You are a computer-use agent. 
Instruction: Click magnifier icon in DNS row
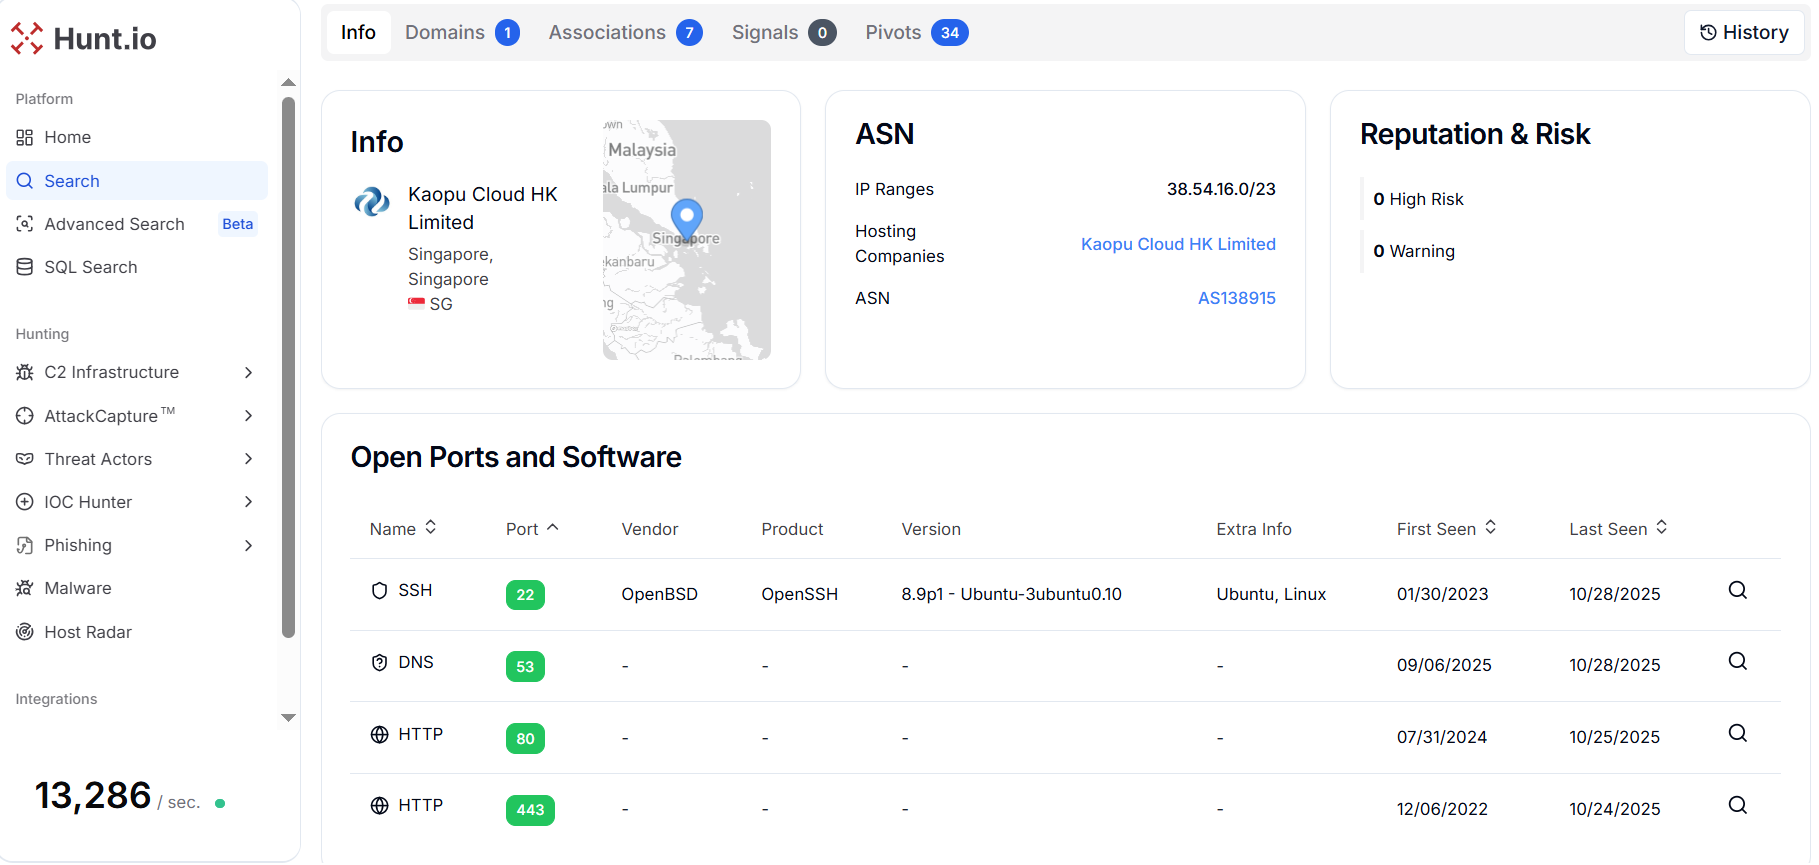(1737, 662)
